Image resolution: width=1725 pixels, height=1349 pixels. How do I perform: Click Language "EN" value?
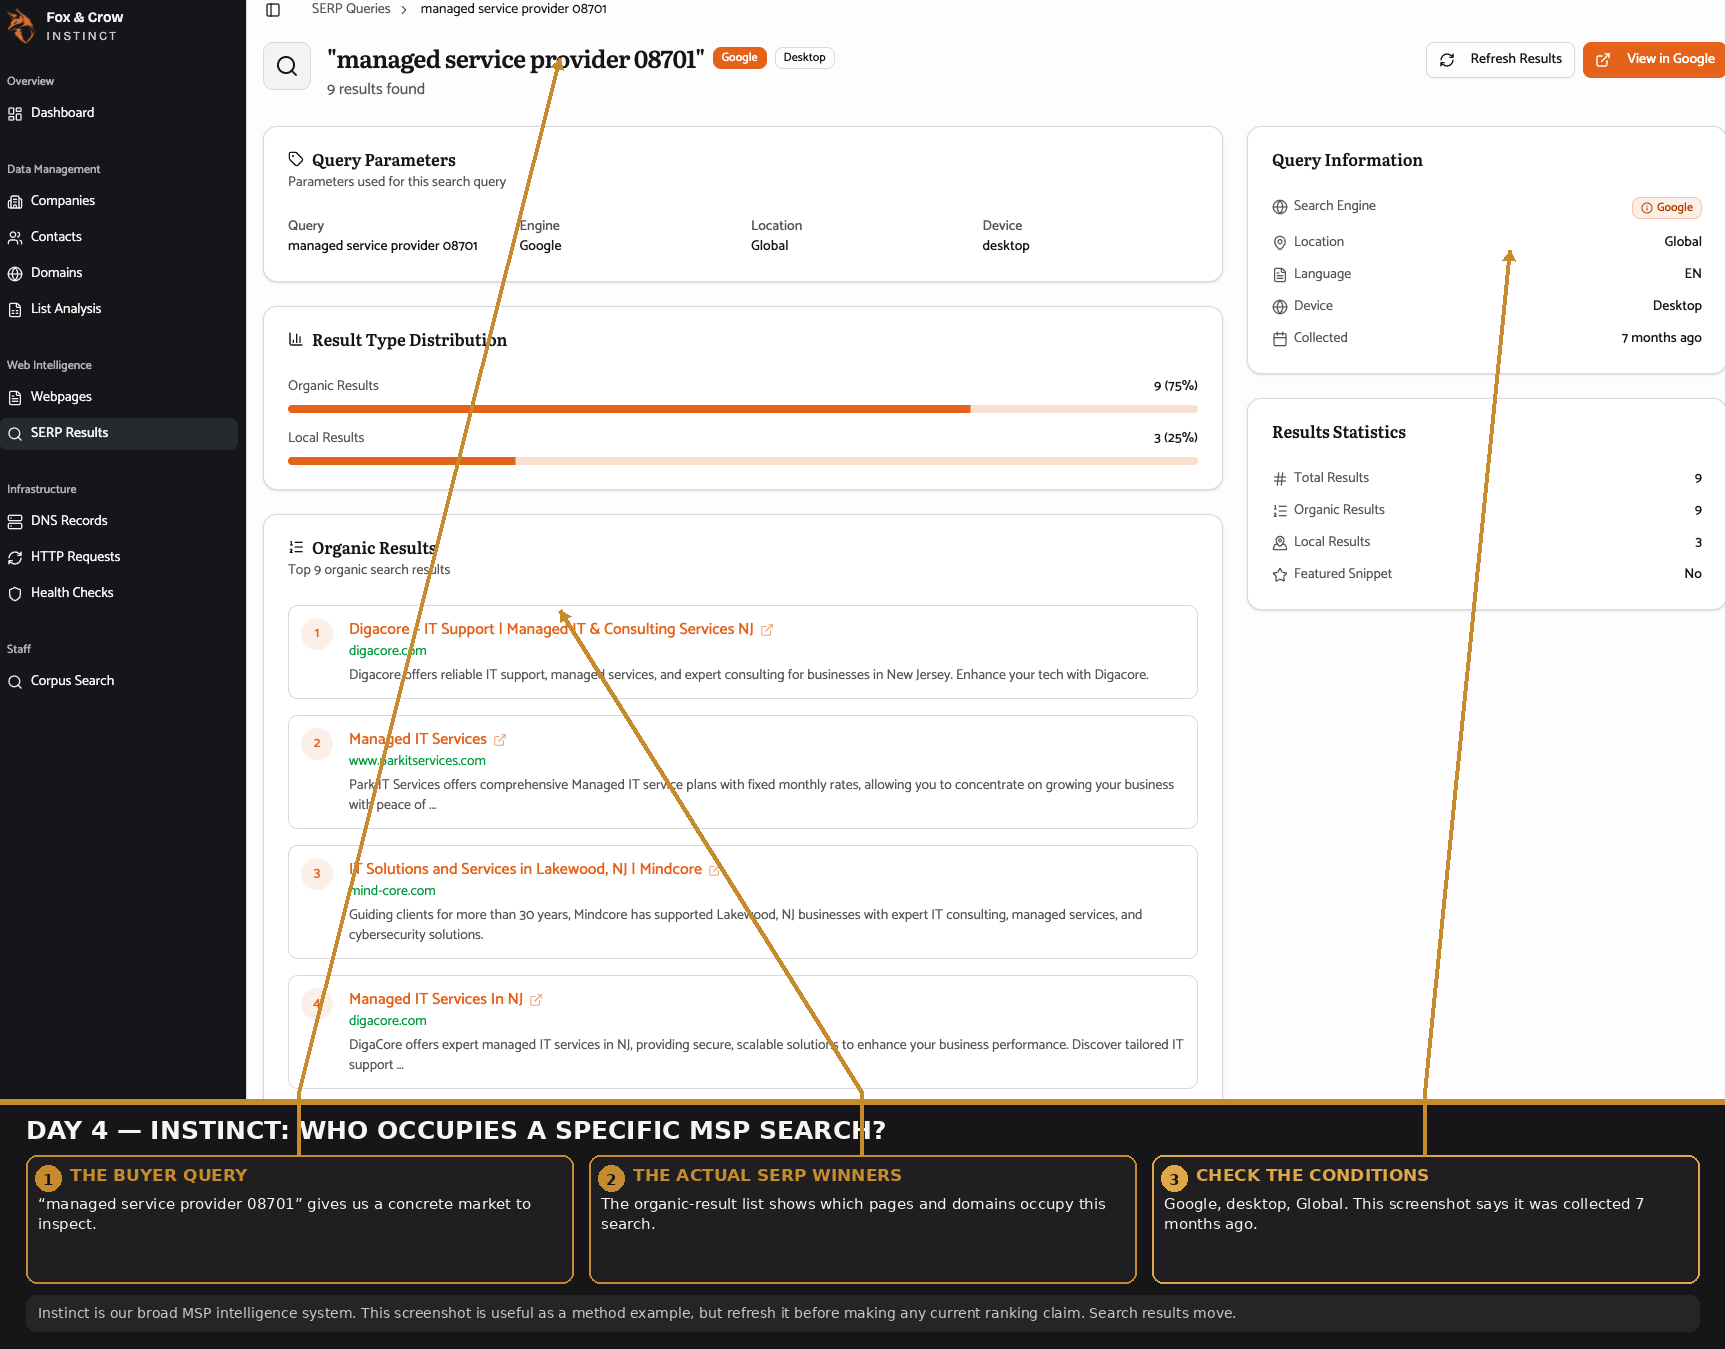click(x=1693, y=274)
